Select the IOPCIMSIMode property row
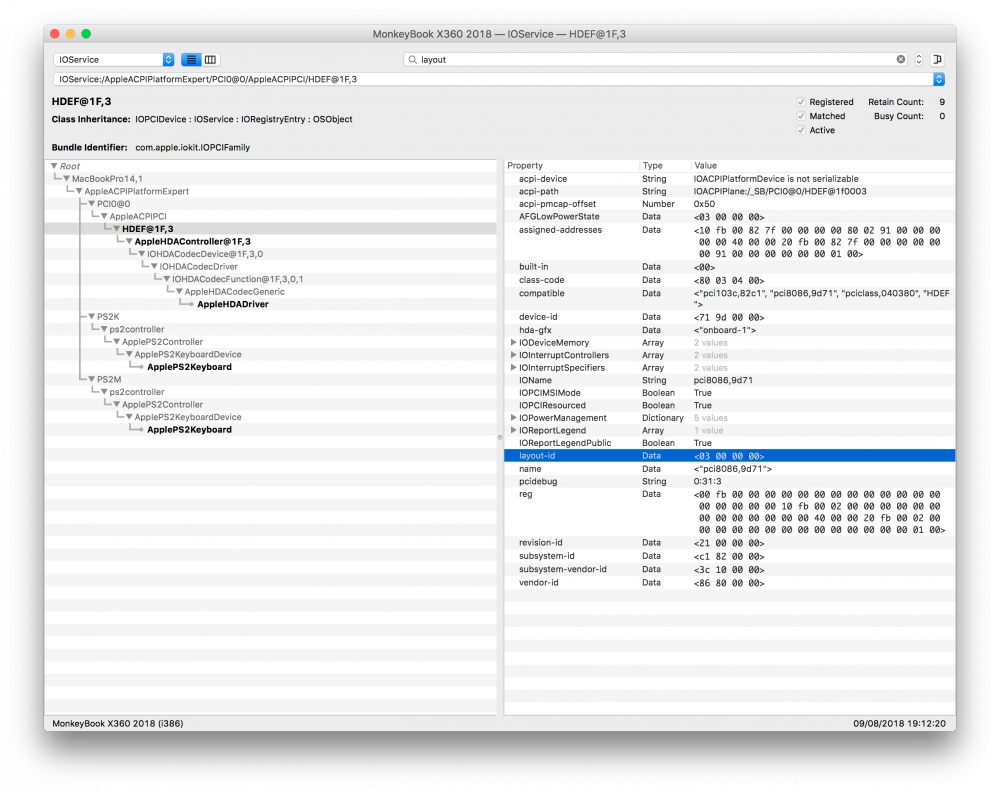The height and width of the screenshot is (794, 1000). point(730,393)
